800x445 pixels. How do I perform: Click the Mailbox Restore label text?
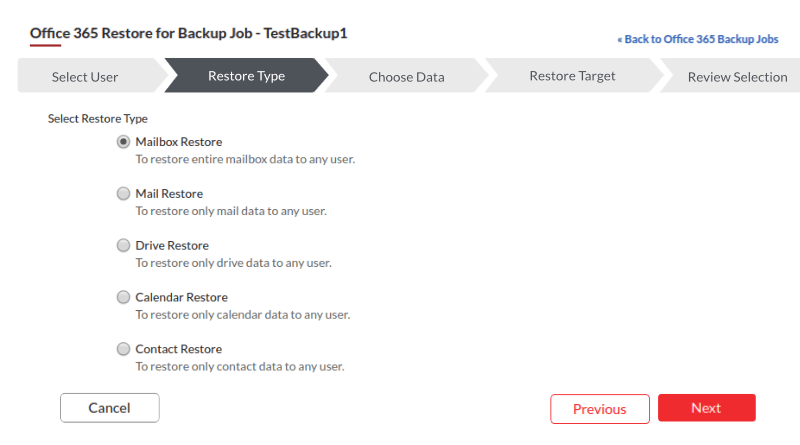[178, 142]
